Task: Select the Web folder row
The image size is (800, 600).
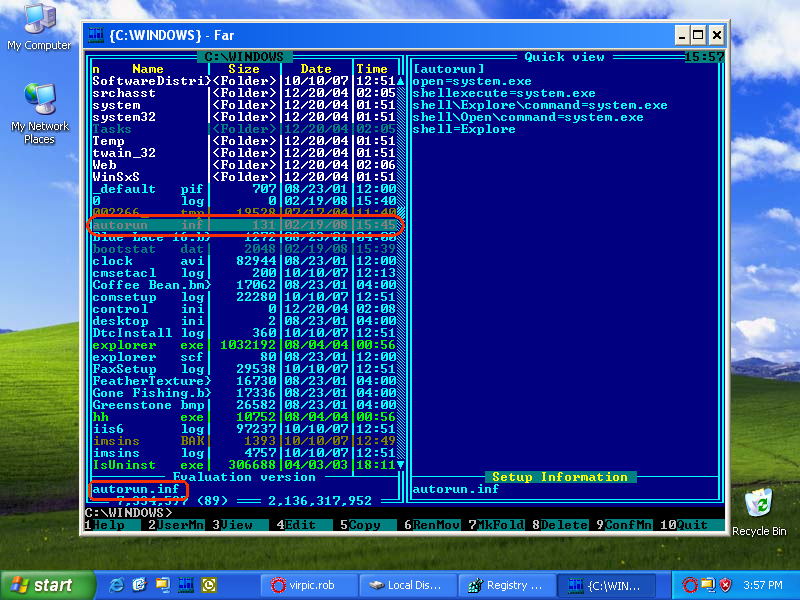Action: (244, 165)
